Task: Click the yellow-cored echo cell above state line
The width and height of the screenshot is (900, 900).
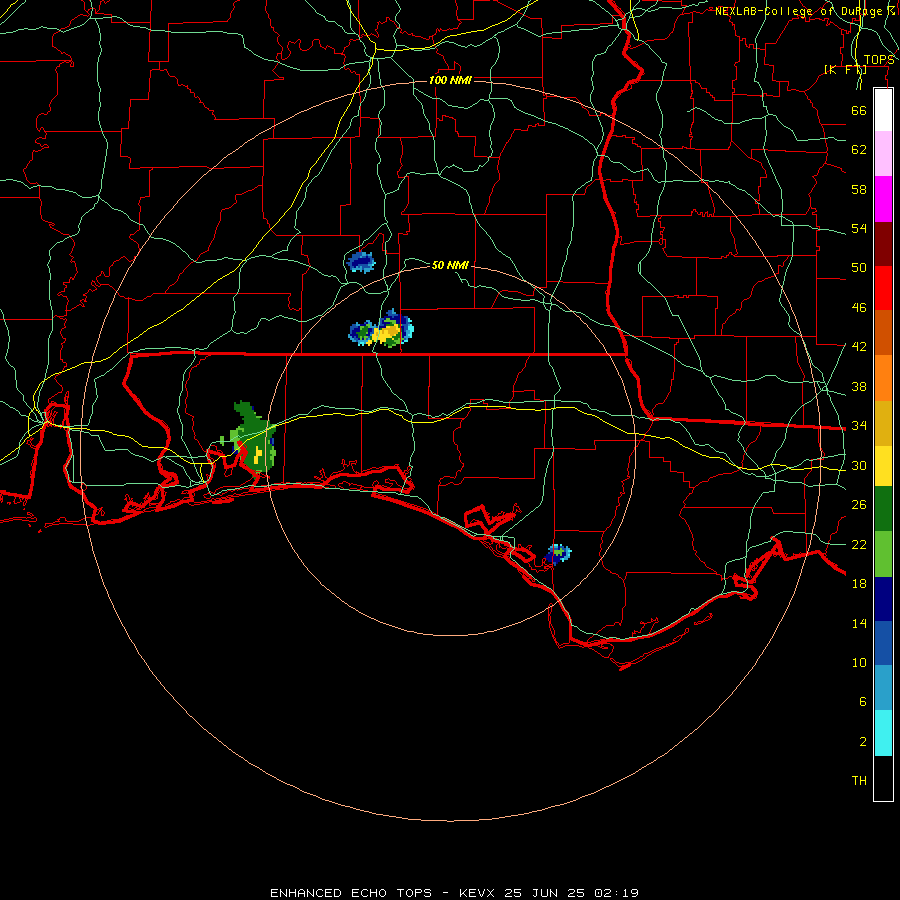Action: tap(381, 329)
